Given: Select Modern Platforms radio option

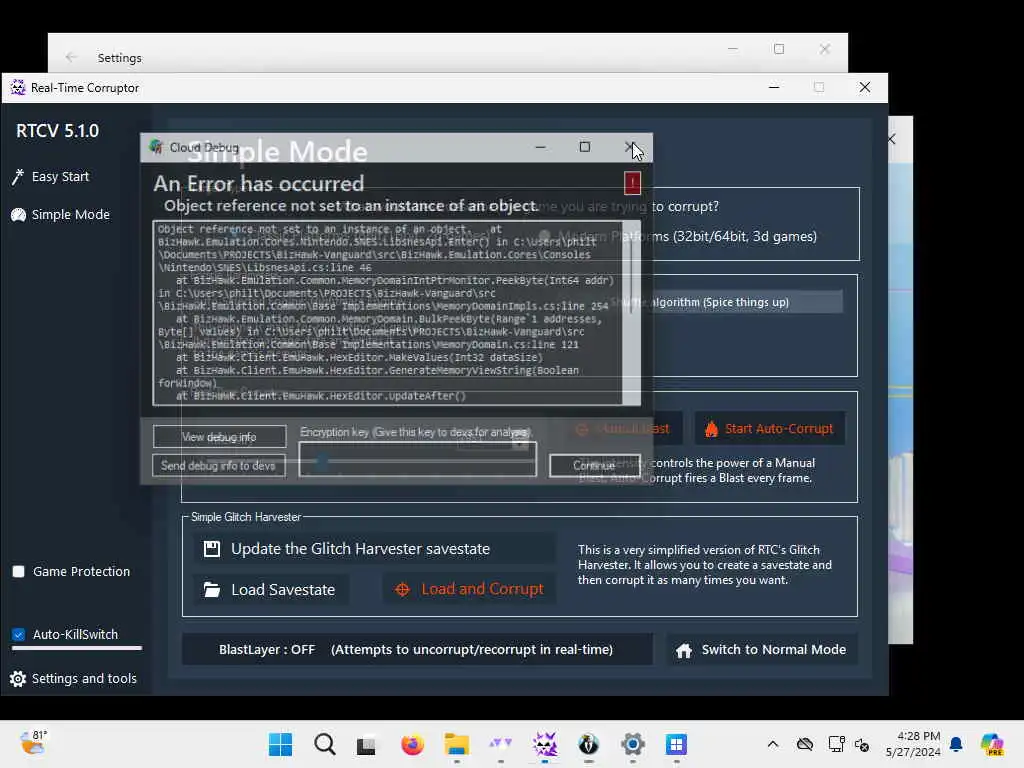Looking at the screenshot, I should pyautogui.click(x=545, y=236).
